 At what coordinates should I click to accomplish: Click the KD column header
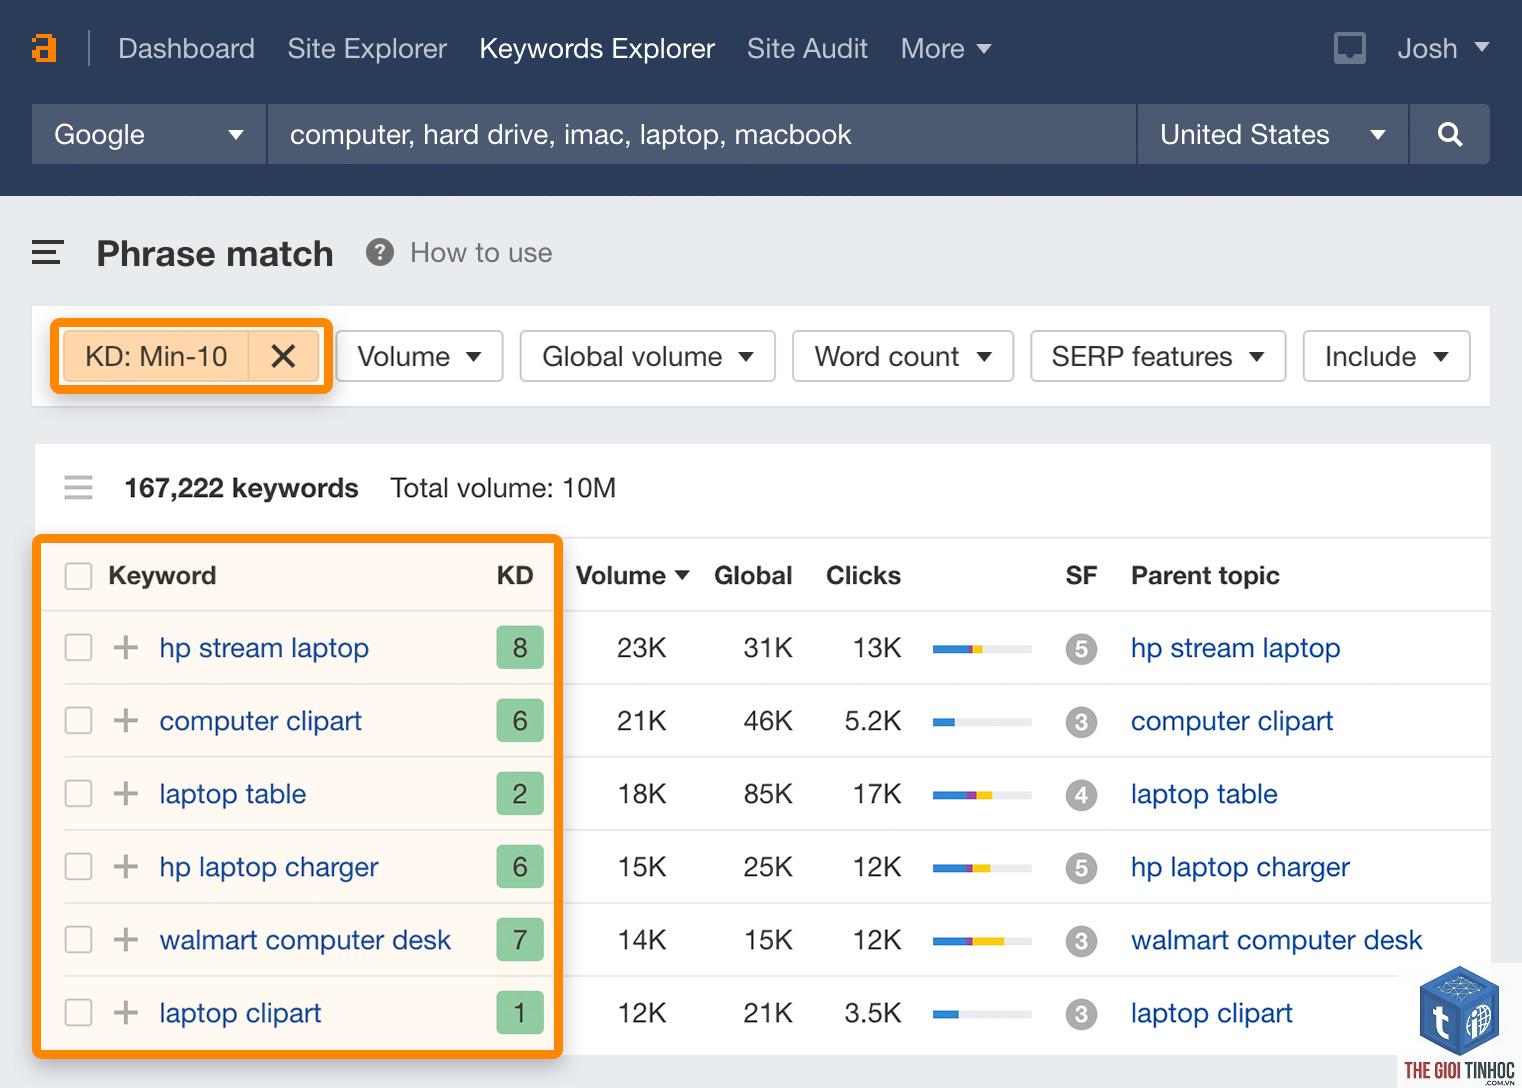coord(515,575)
